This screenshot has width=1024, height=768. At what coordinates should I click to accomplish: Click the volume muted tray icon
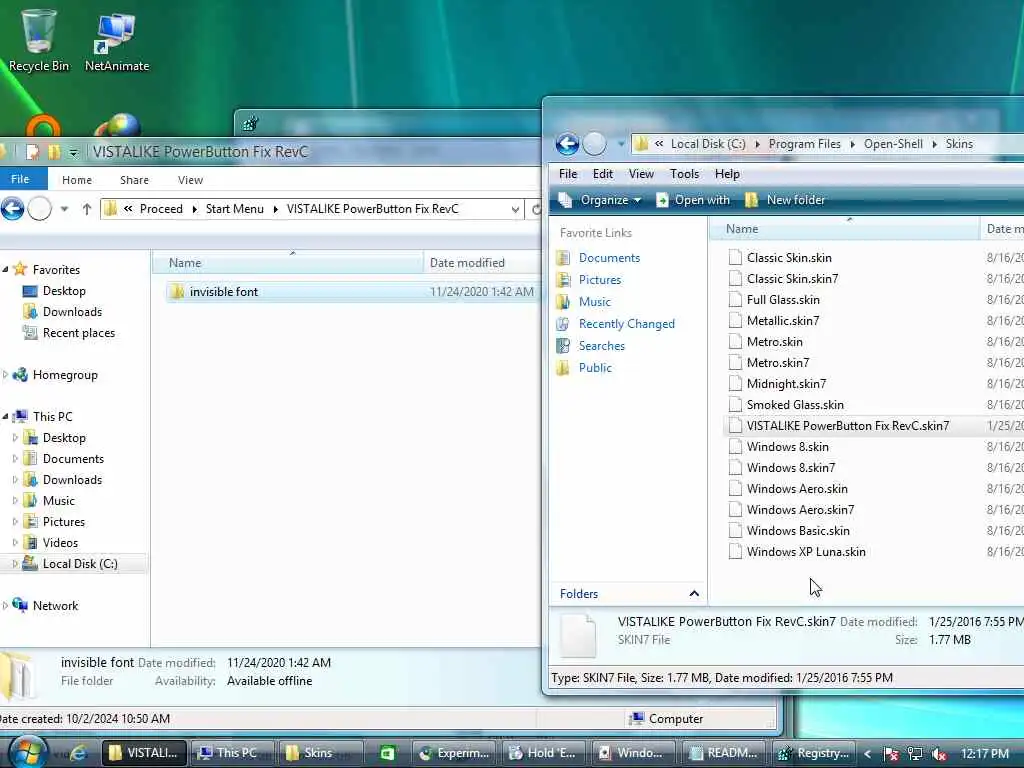(939, 754)
